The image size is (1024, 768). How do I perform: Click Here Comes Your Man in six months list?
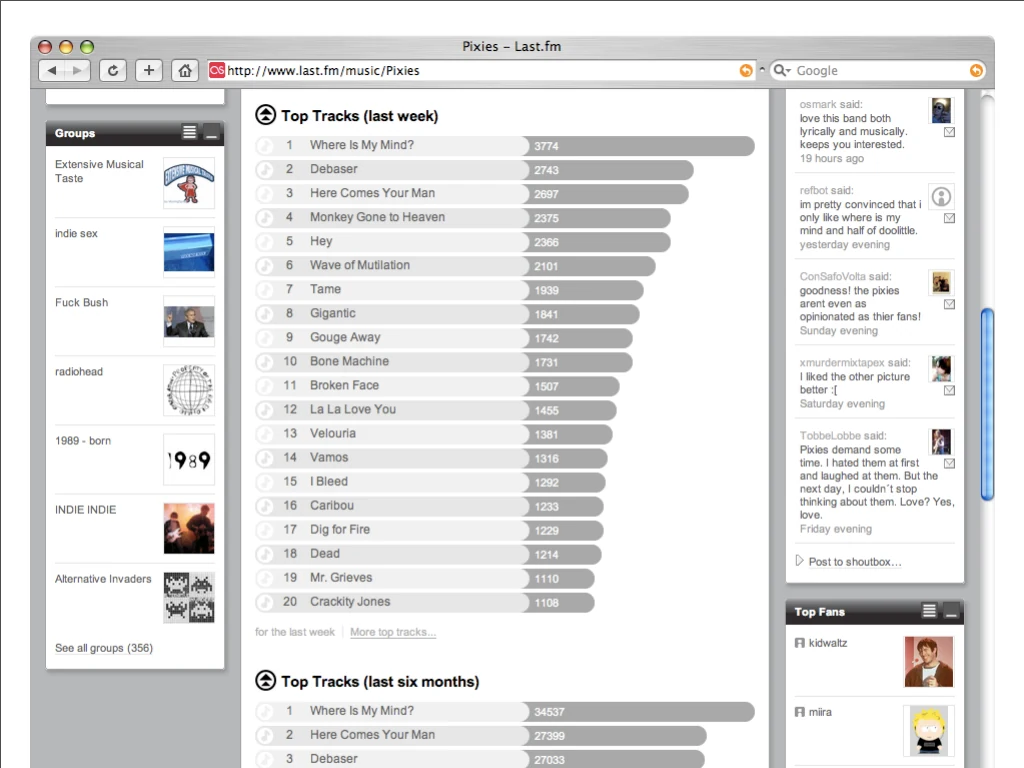pos(372,735)
